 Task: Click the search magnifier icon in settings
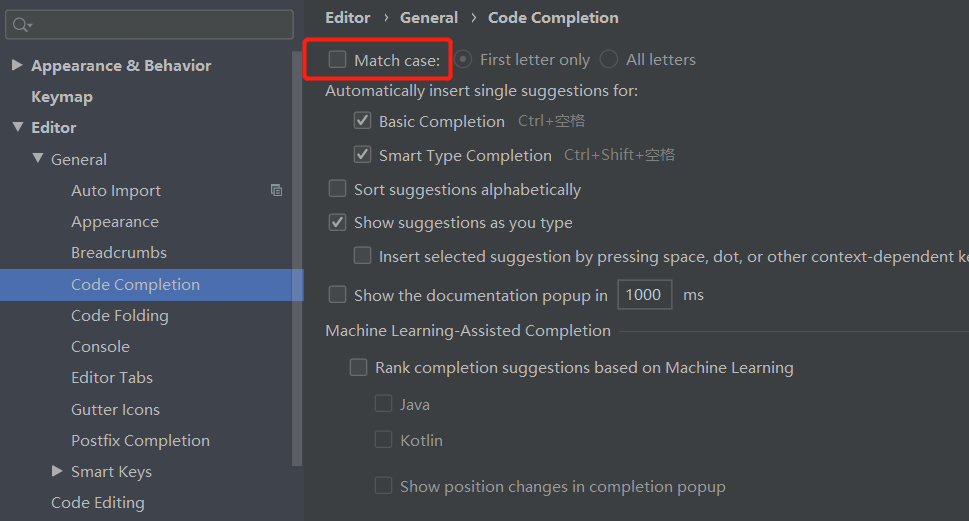coord(22,24)
